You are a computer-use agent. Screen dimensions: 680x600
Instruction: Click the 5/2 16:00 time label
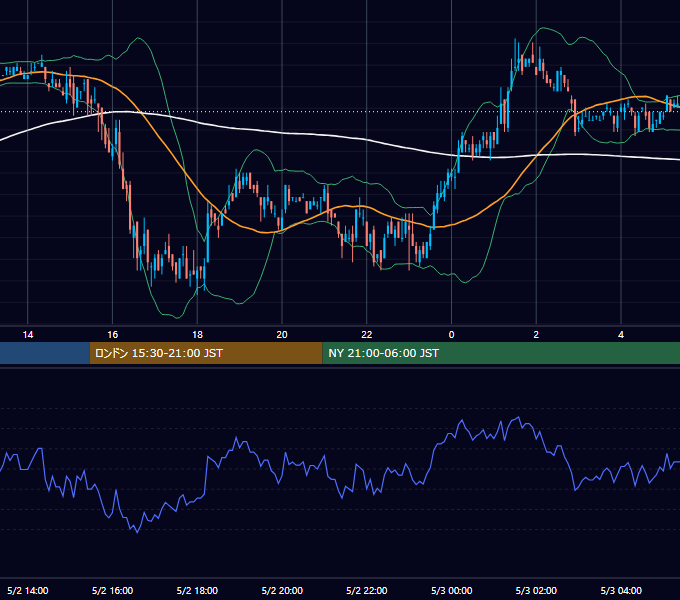pyautogui.click(x=112, y=590)
